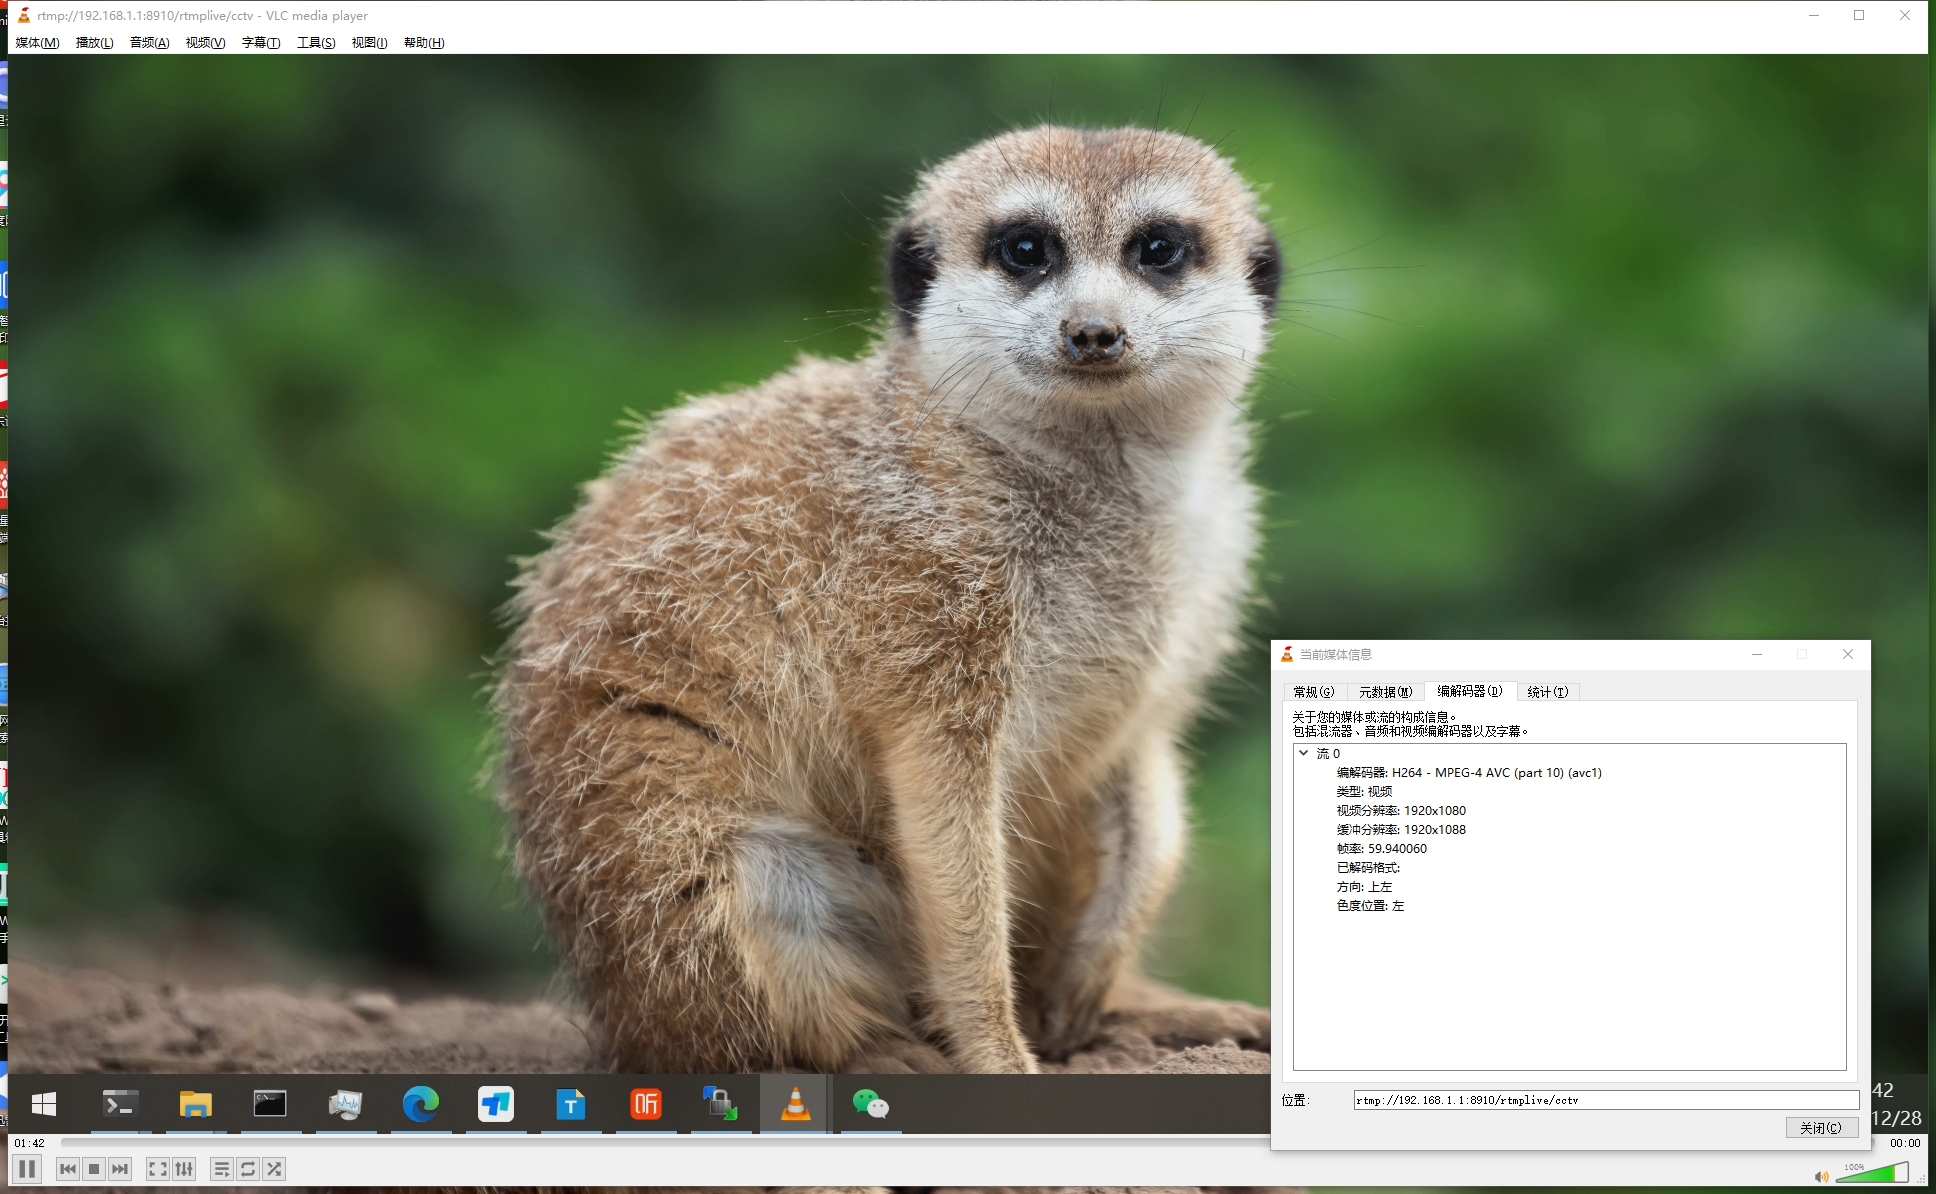
Task: Open the 帮助(H) menu
Action: click(x=424, y=42)
